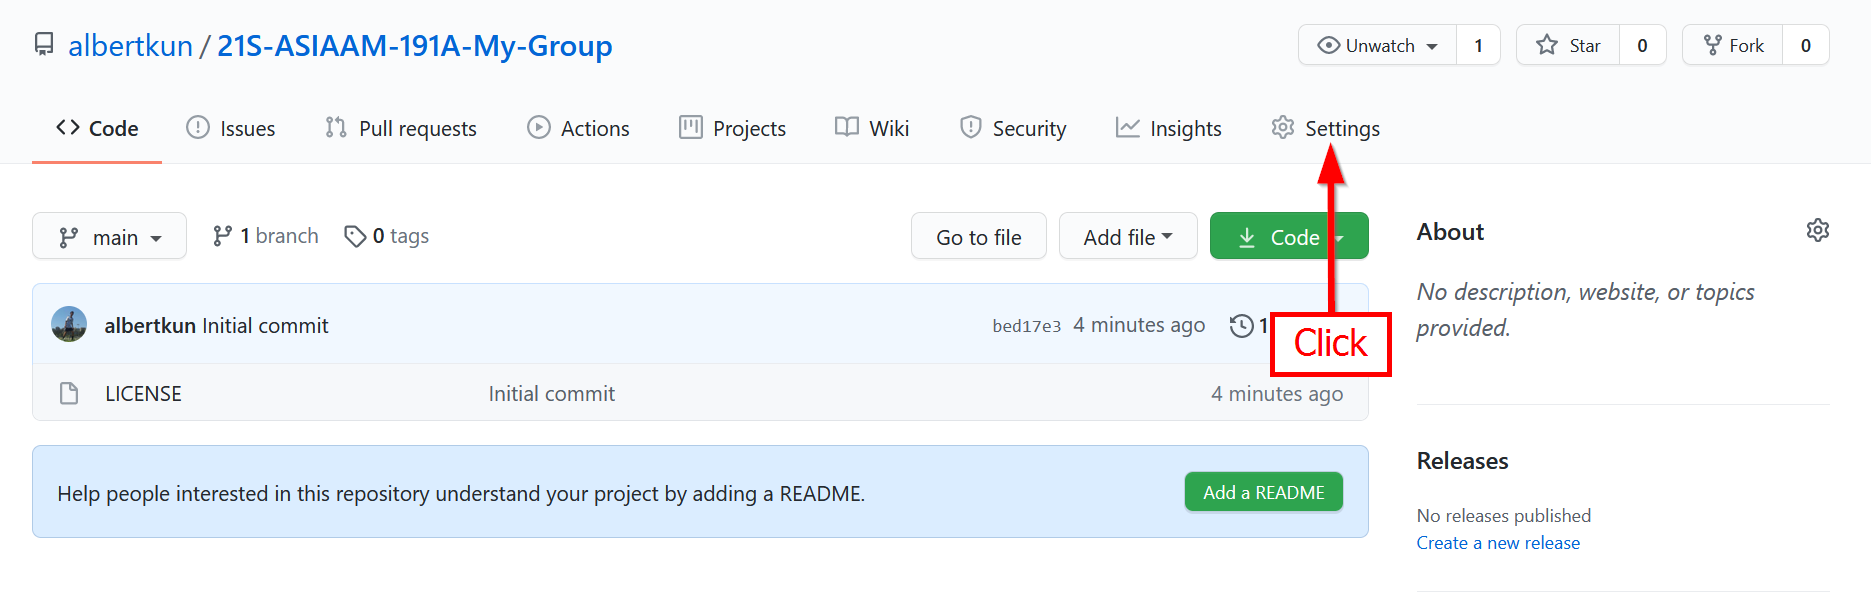This screenshot has width=1871, height=597.
Task: Click albertkun's avatar thumbnail
Action: [x=69, y=325]
